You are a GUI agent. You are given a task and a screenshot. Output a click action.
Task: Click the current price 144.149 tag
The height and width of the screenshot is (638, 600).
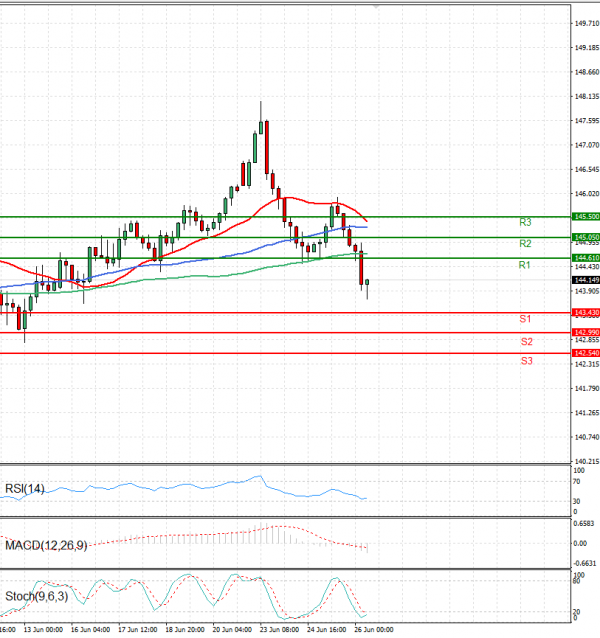click(585, 281)
